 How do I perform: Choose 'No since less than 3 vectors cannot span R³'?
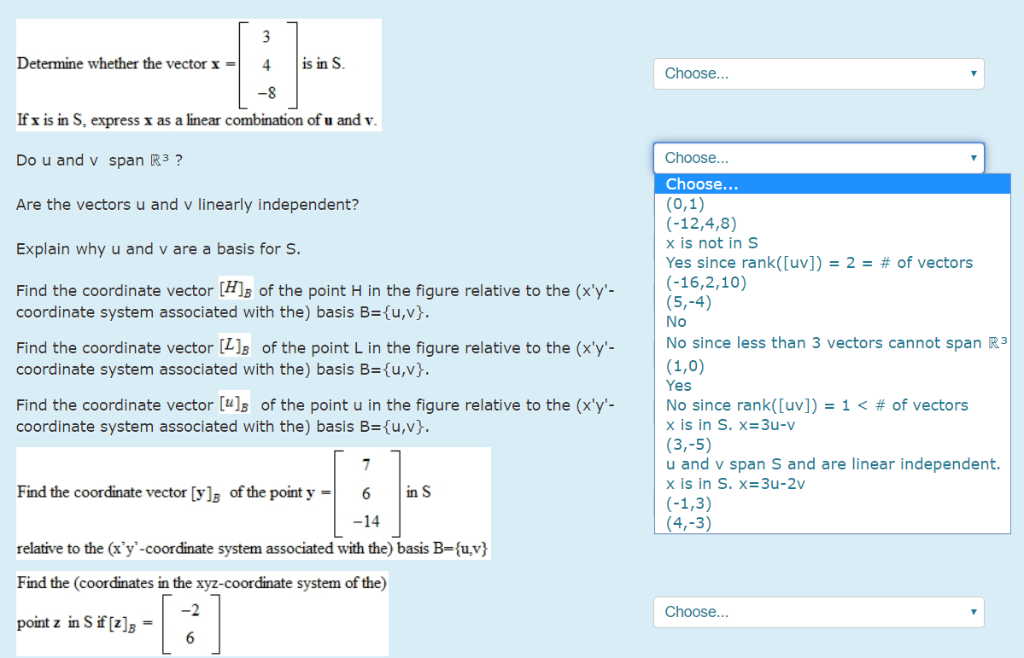click(x=834, y=343)
